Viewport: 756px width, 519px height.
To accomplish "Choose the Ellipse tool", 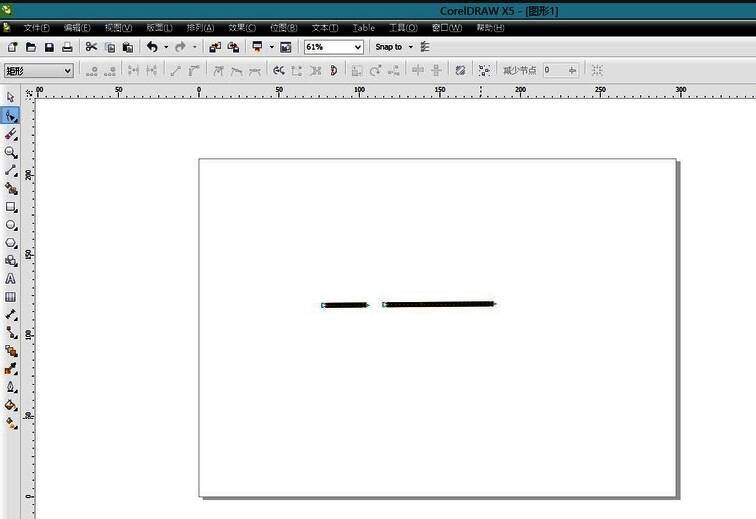I will click(11, 225).
